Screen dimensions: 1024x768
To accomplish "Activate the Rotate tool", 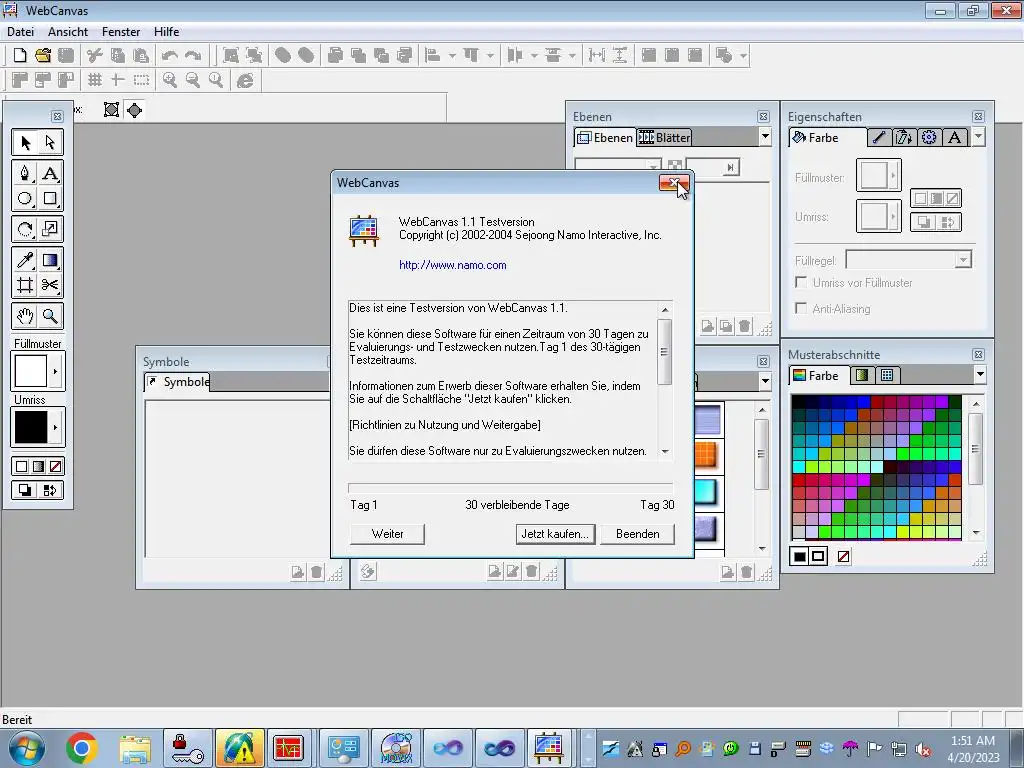I will (x=25, y=229).
